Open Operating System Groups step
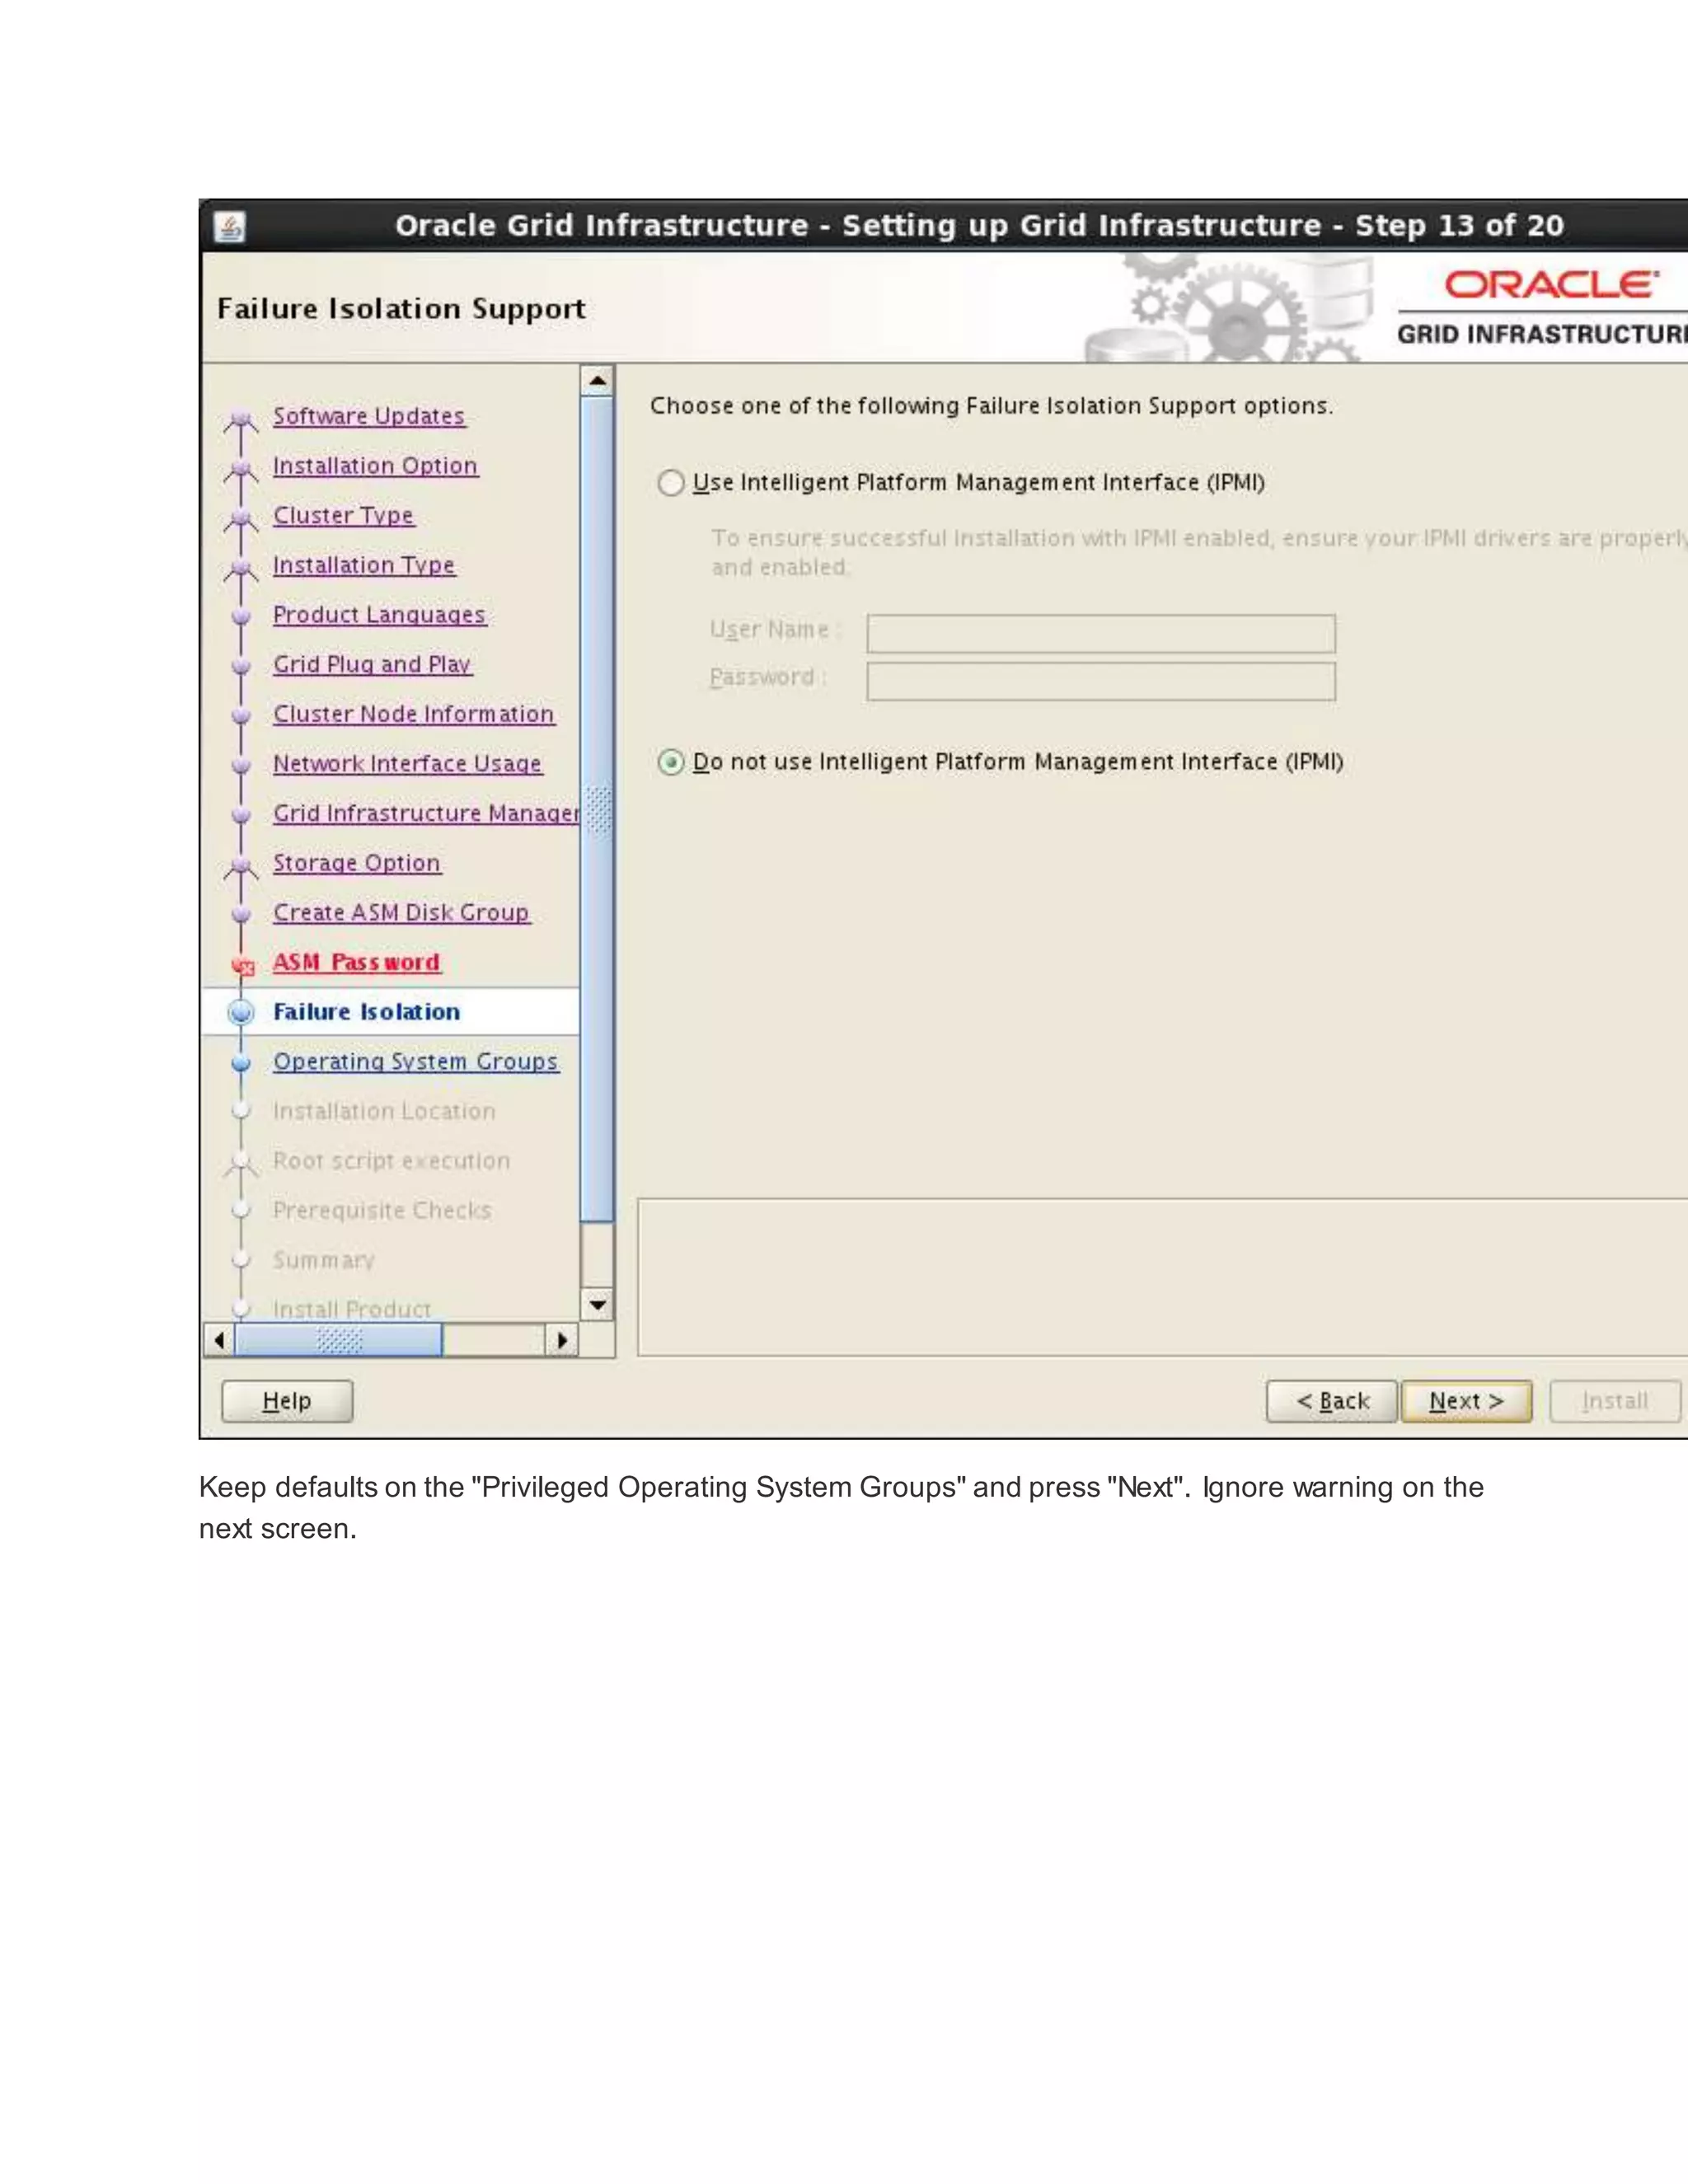Image resolution: width=1688 pixels, height=2184 pixels. [415, 1062]
